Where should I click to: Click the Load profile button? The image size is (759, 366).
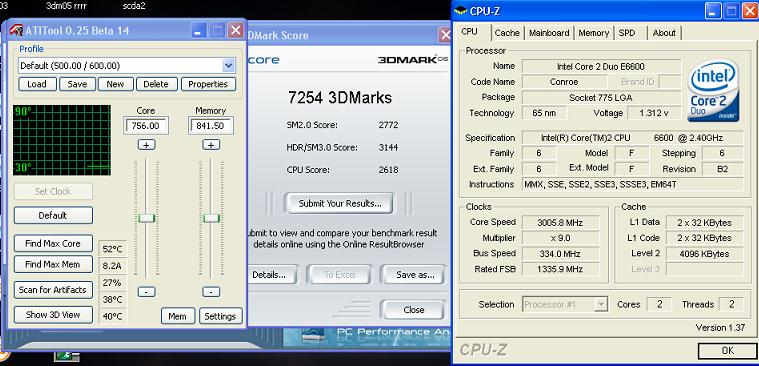37,84
